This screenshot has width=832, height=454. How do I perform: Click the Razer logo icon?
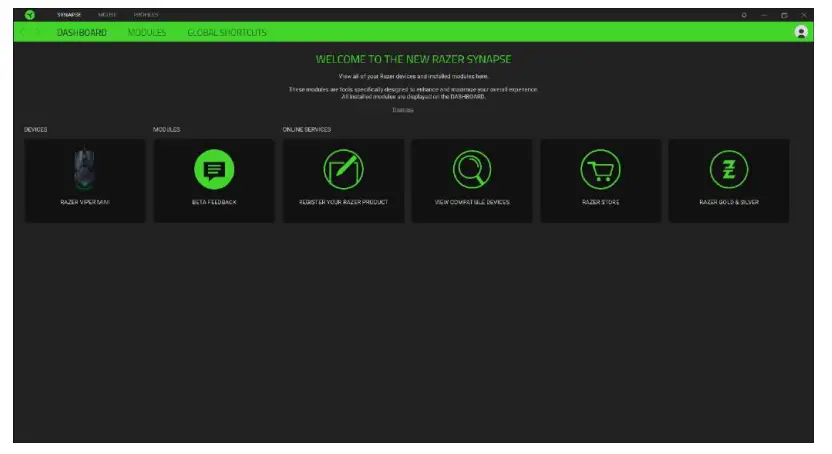[30, 15]
